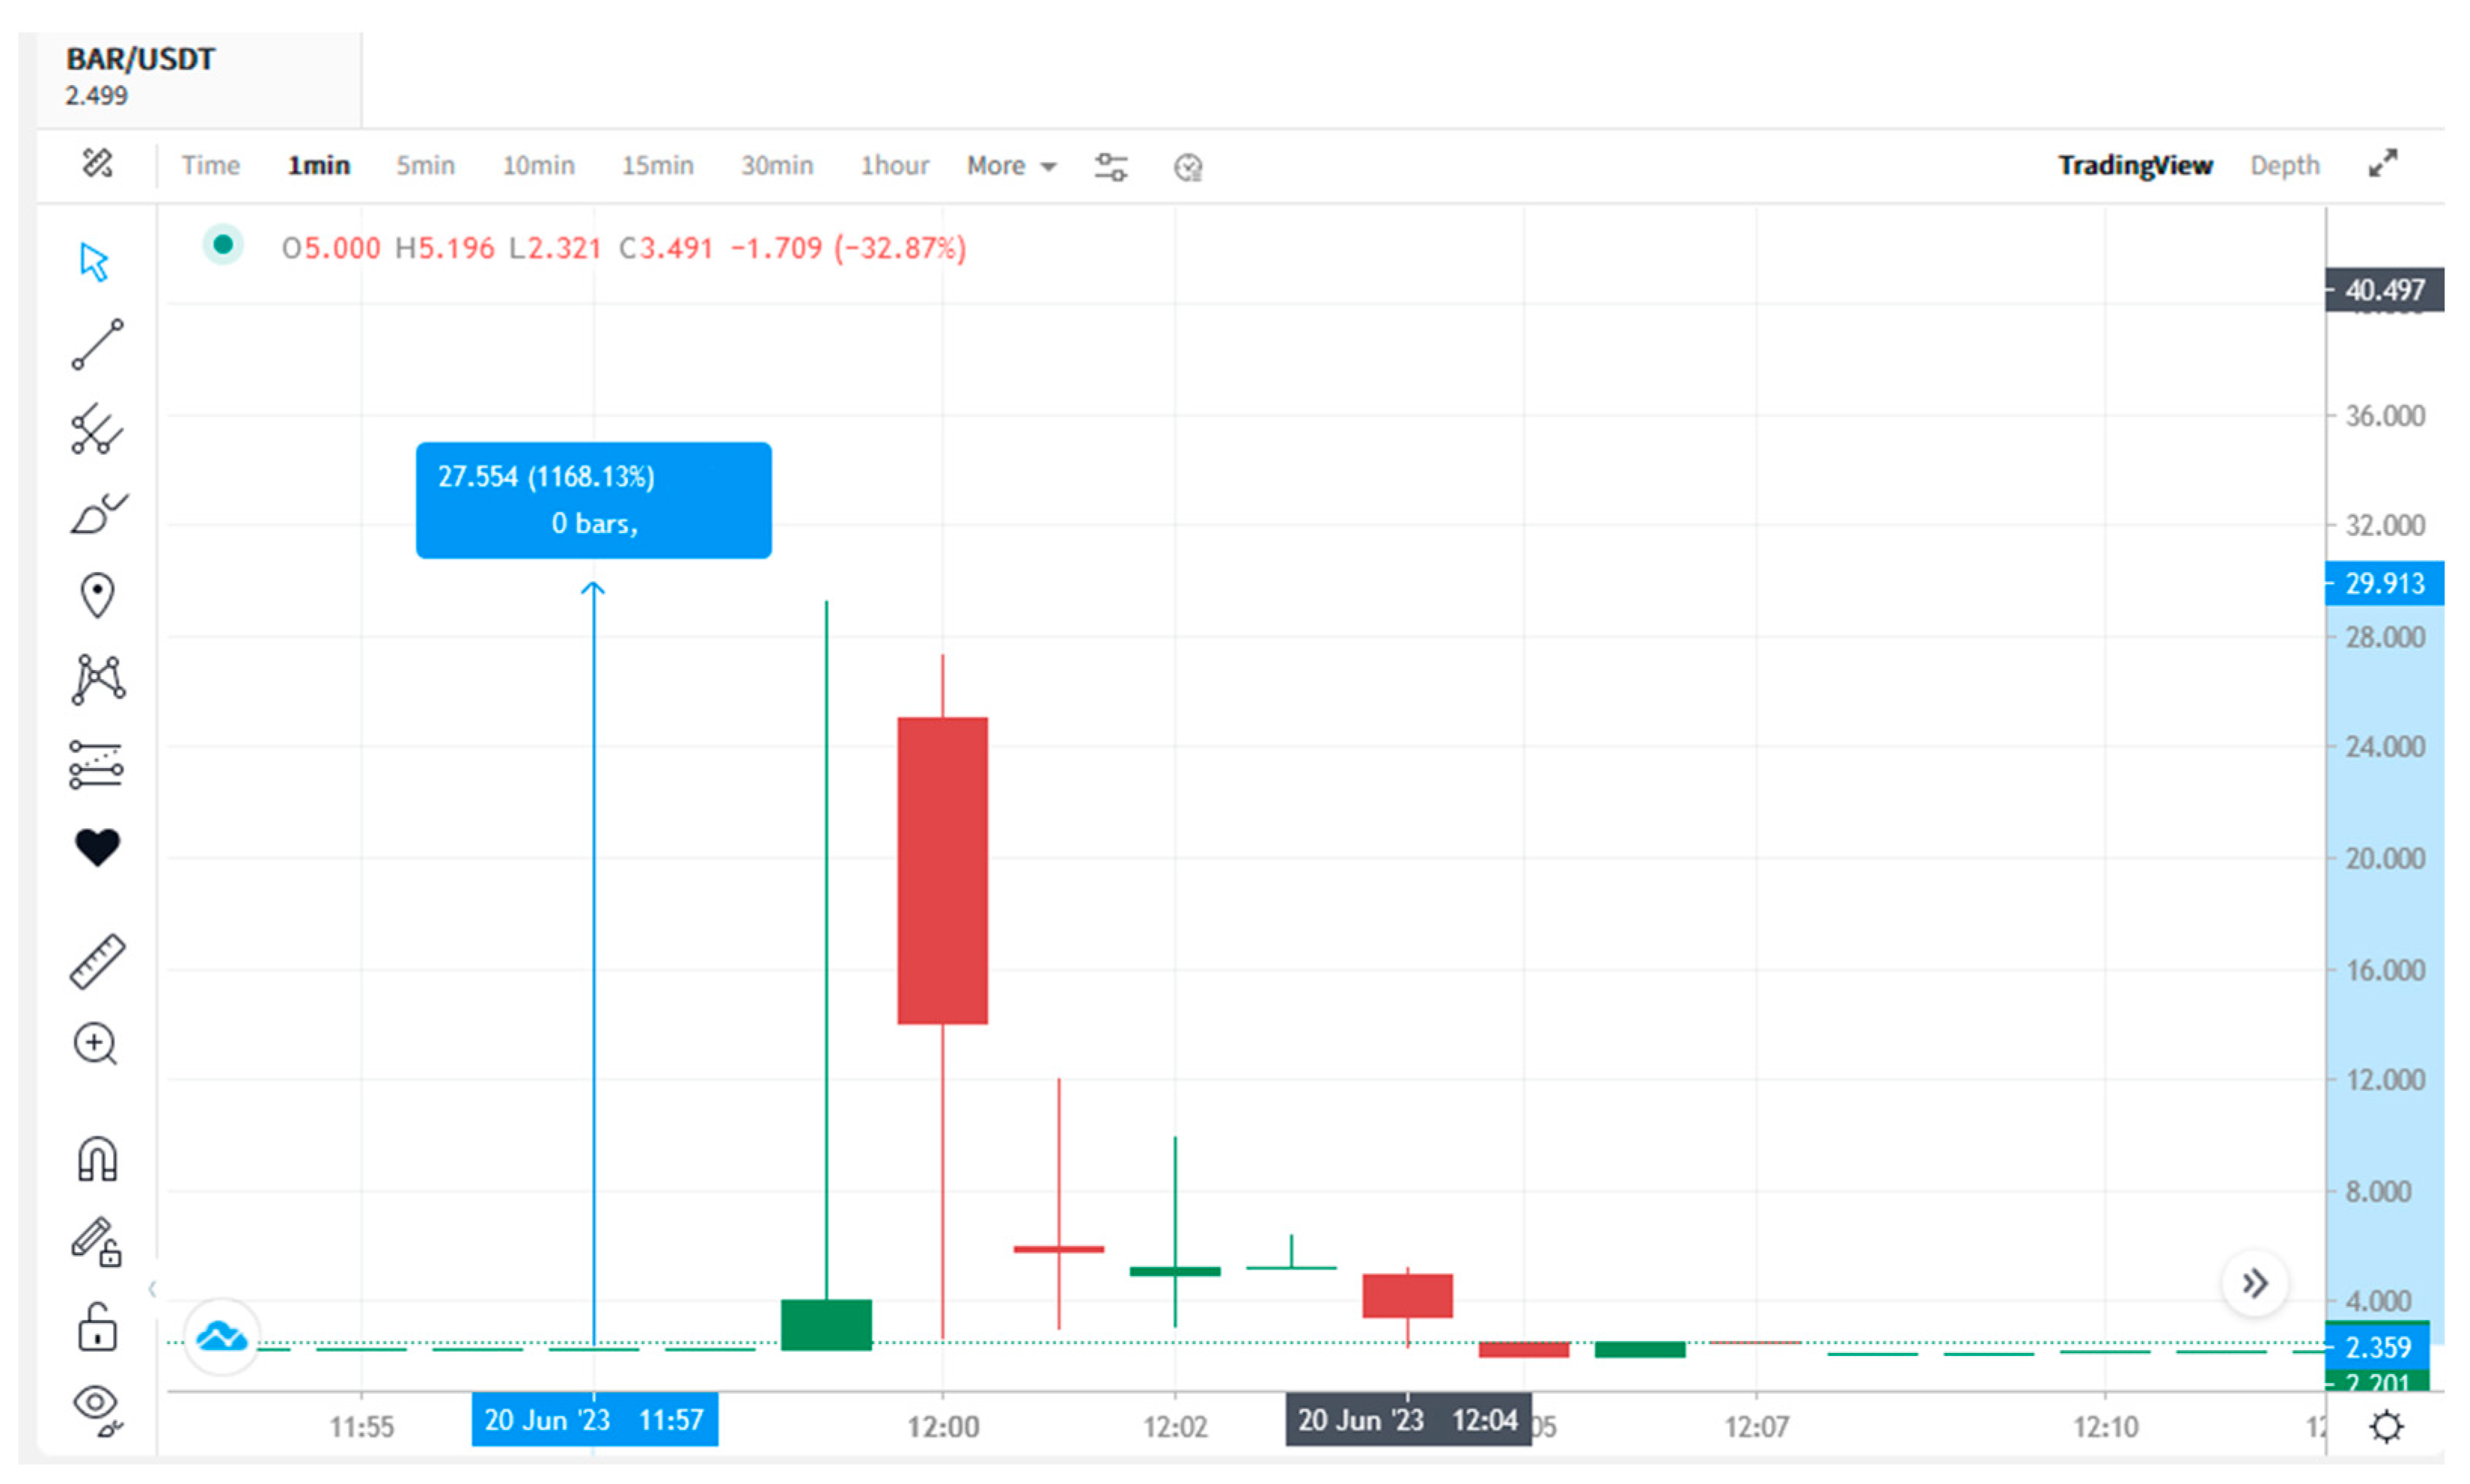Select the ruler measure tool
This screenshot has height=1484, width=2470.
(97, 962)
